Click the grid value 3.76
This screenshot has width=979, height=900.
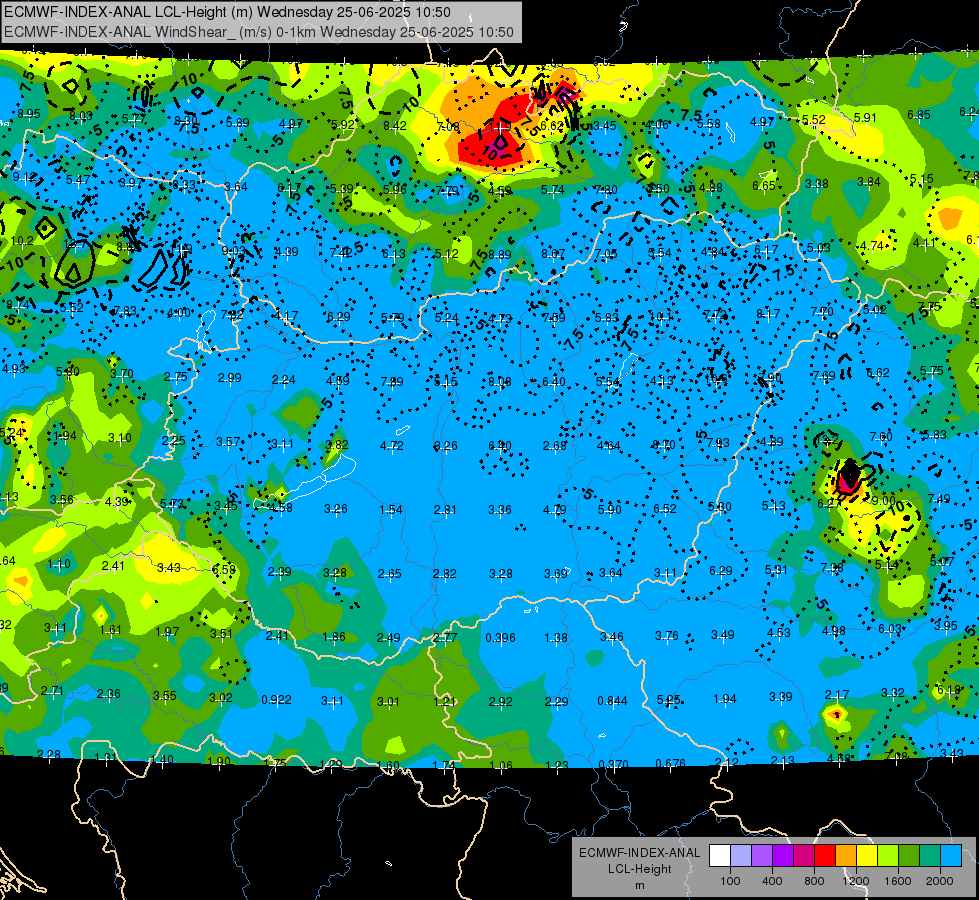click(x=666, y=635)
